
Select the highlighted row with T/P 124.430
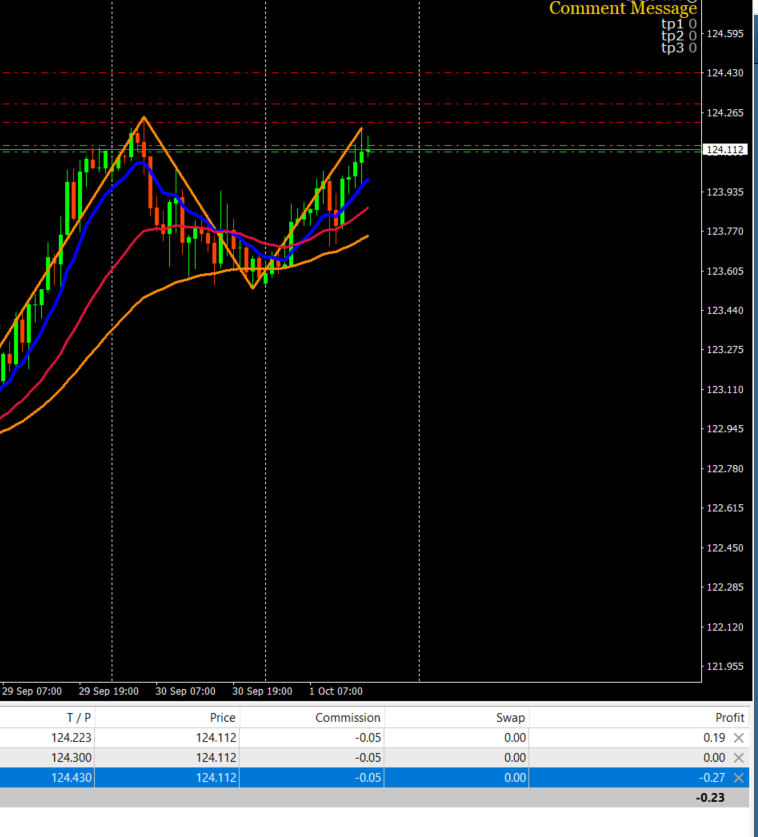point(374,778)
